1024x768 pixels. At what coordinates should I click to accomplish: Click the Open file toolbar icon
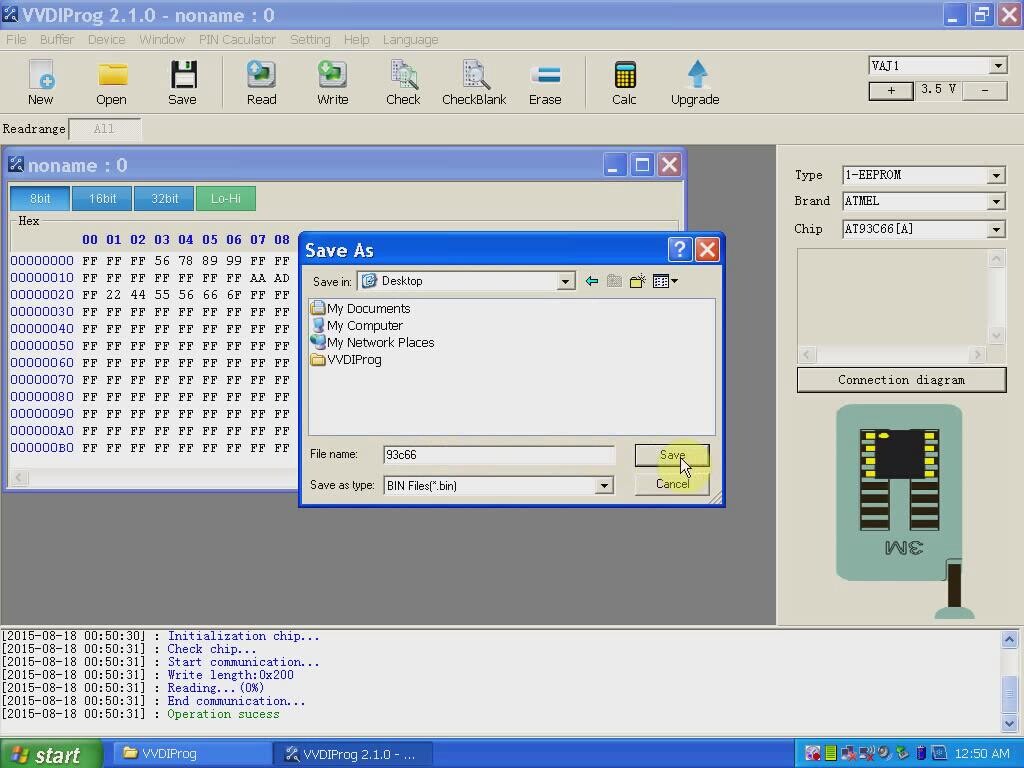point(111,80)
